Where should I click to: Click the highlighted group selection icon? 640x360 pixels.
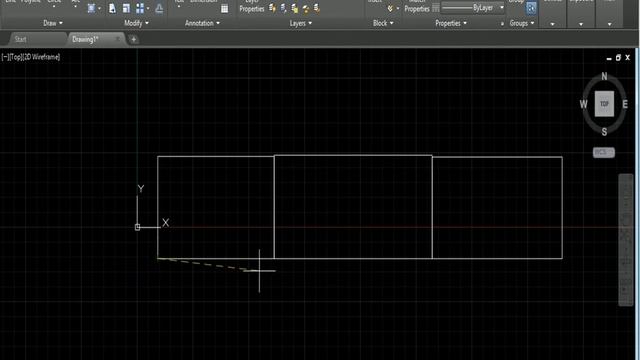[x=531, y=8]
